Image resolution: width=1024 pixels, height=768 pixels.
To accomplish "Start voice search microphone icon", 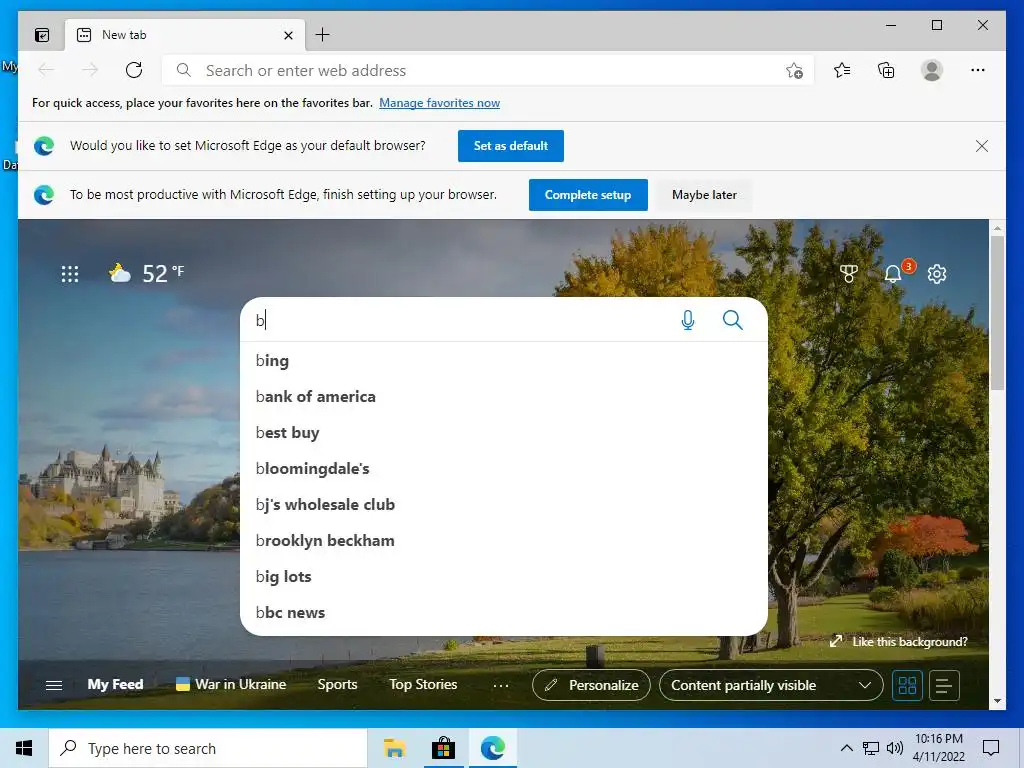I will (688, 320).
